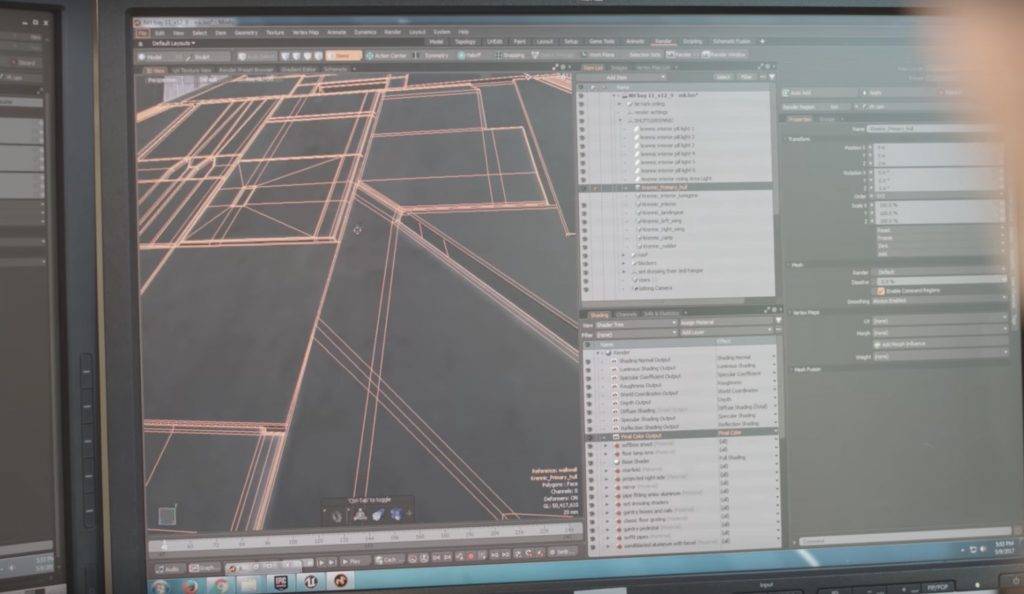Open the Smoothing dropdown
Screen dimensions: 1024x594
(939, 302)
